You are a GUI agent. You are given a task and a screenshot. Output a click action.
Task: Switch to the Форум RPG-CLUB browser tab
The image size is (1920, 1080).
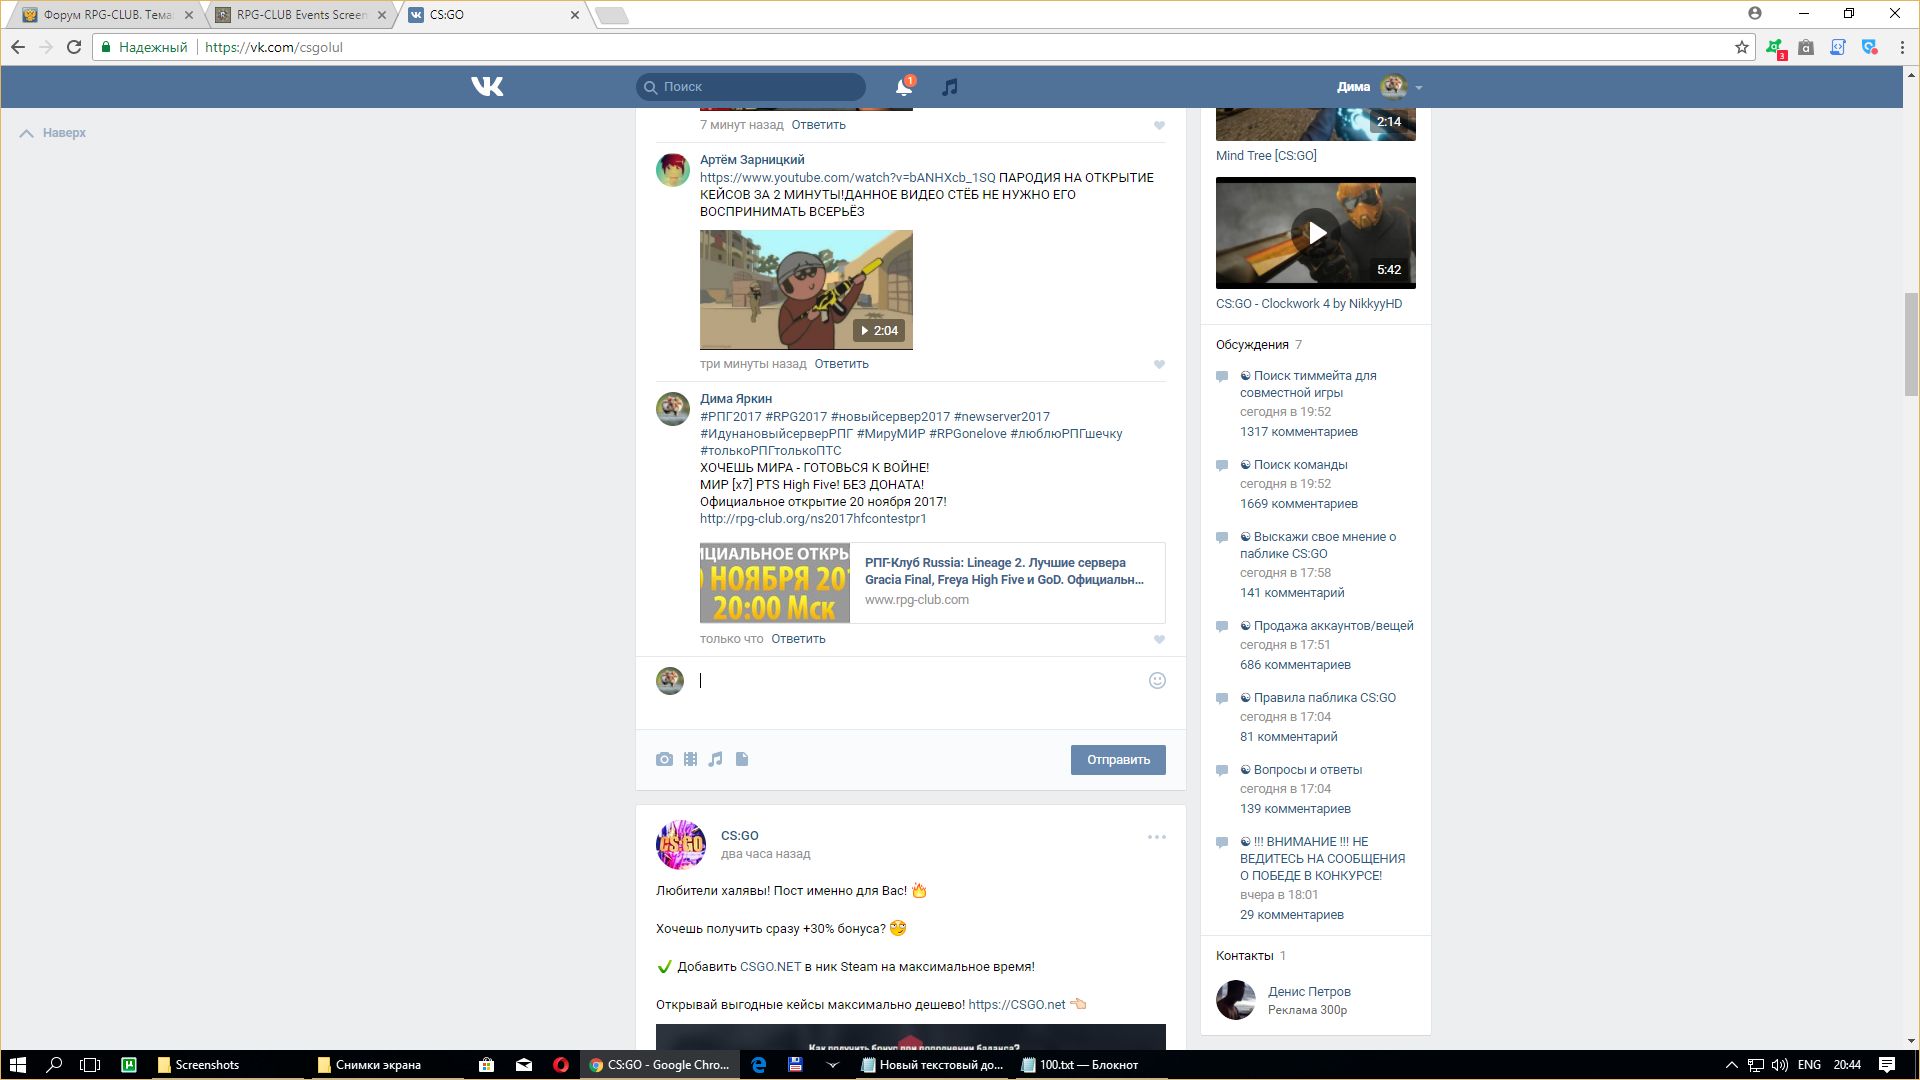point(106,15)
